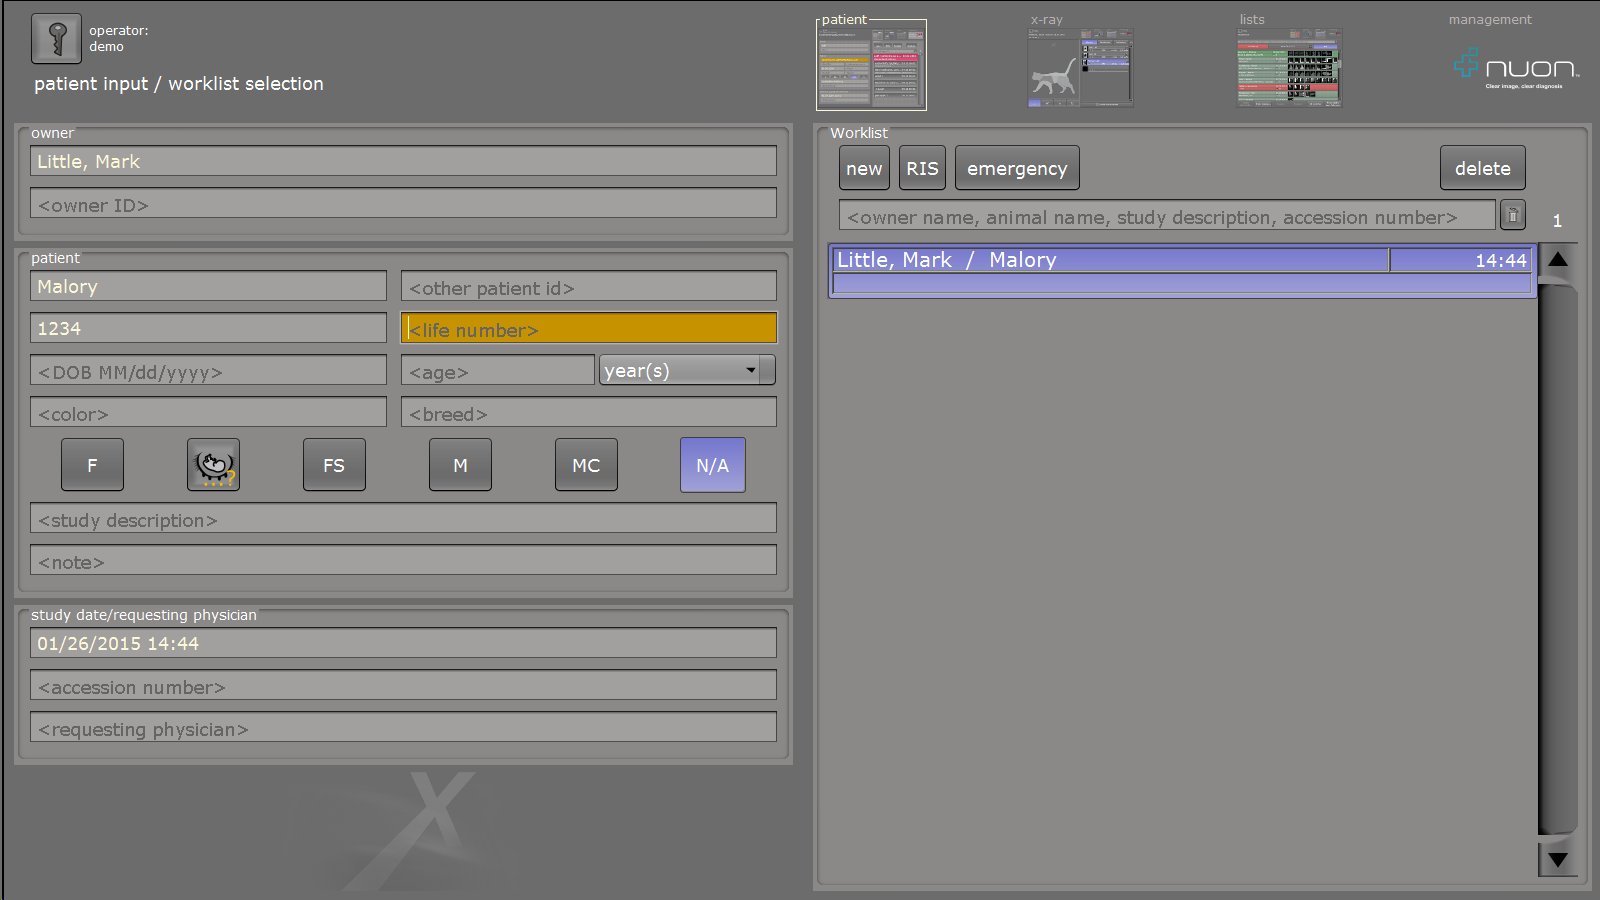Focus the worklist search filter field
The height and width of the screenshot is (900, 1600).
[1167, 215]
